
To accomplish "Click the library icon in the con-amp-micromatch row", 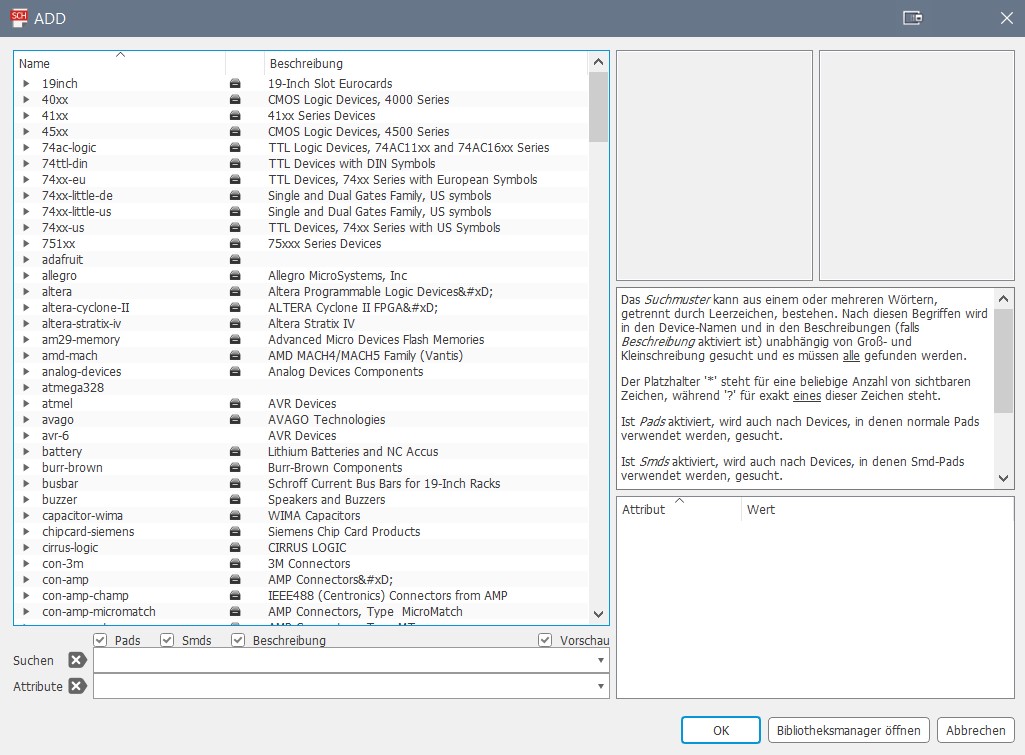I will pyautogui.click(x=235, y=612).
